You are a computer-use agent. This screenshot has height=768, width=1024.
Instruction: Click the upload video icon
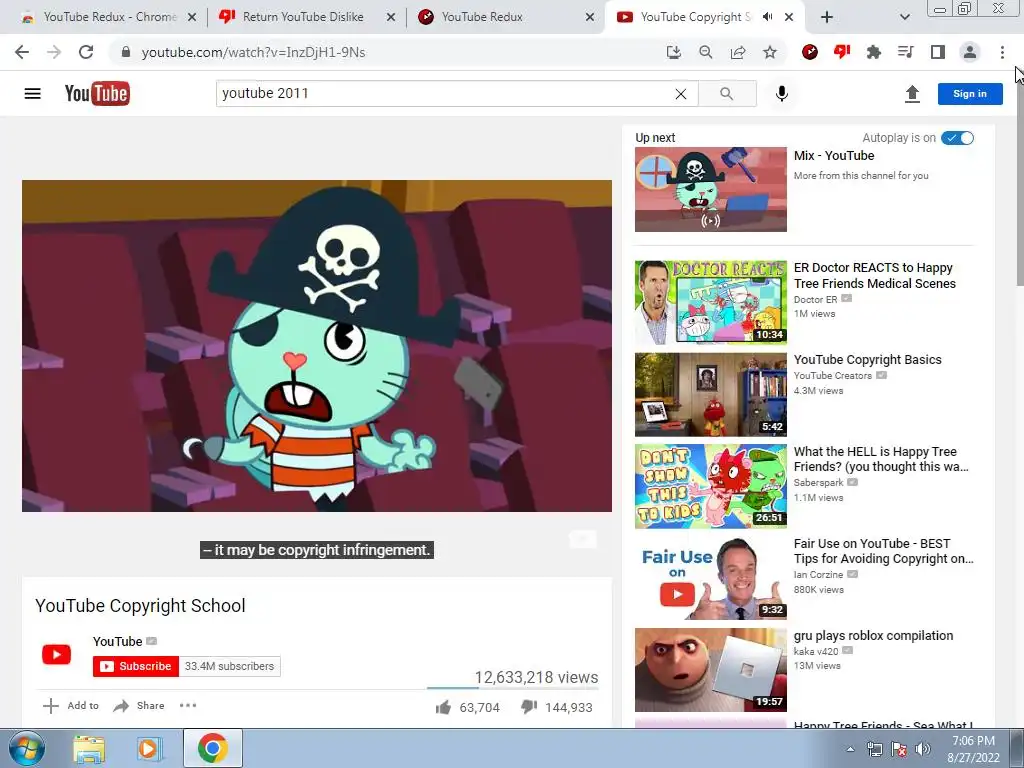point(912,94)
